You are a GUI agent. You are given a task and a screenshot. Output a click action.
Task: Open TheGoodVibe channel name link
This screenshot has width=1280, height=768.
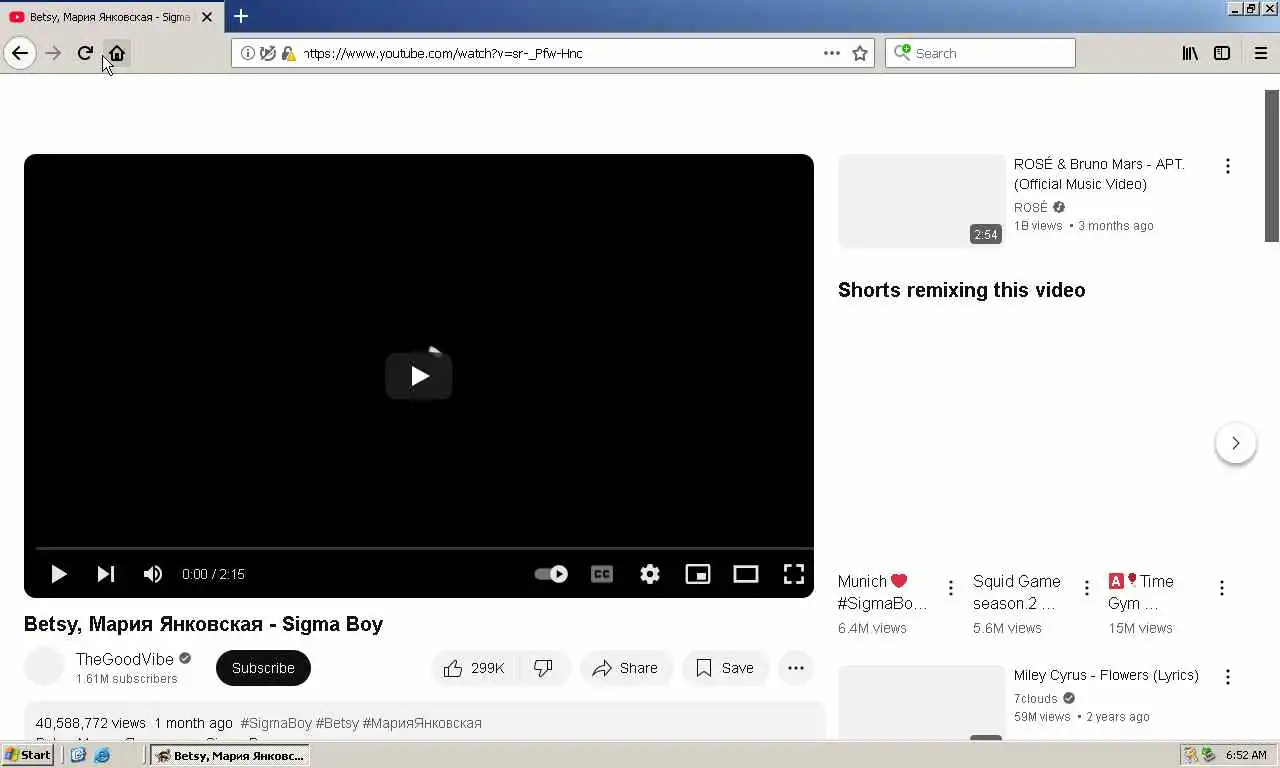(125, 659)
